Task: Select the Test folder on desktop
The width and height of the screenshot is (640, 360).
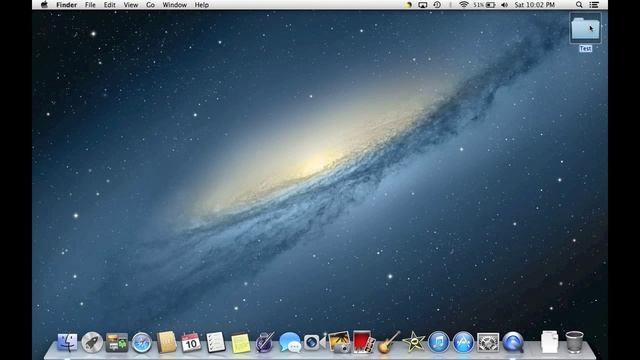Action: coord(585,28)
